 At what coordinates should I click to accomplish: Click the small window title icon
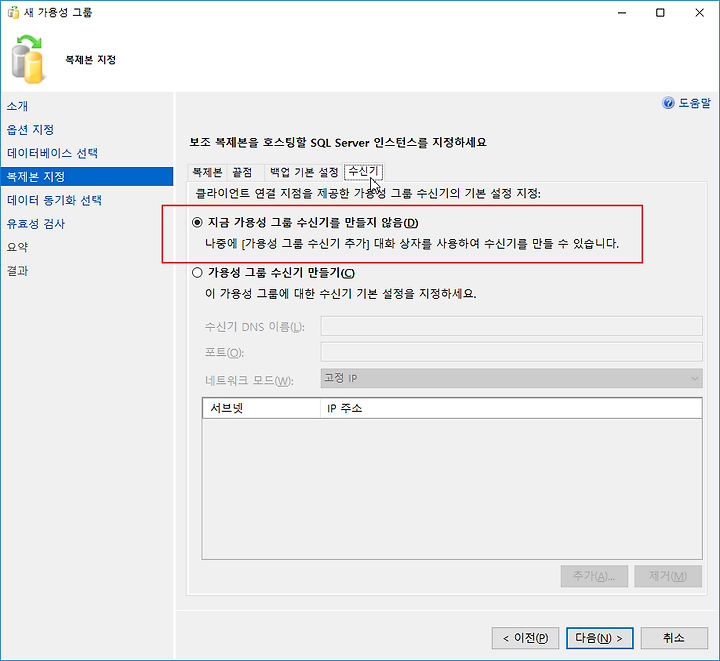[13, 12]
